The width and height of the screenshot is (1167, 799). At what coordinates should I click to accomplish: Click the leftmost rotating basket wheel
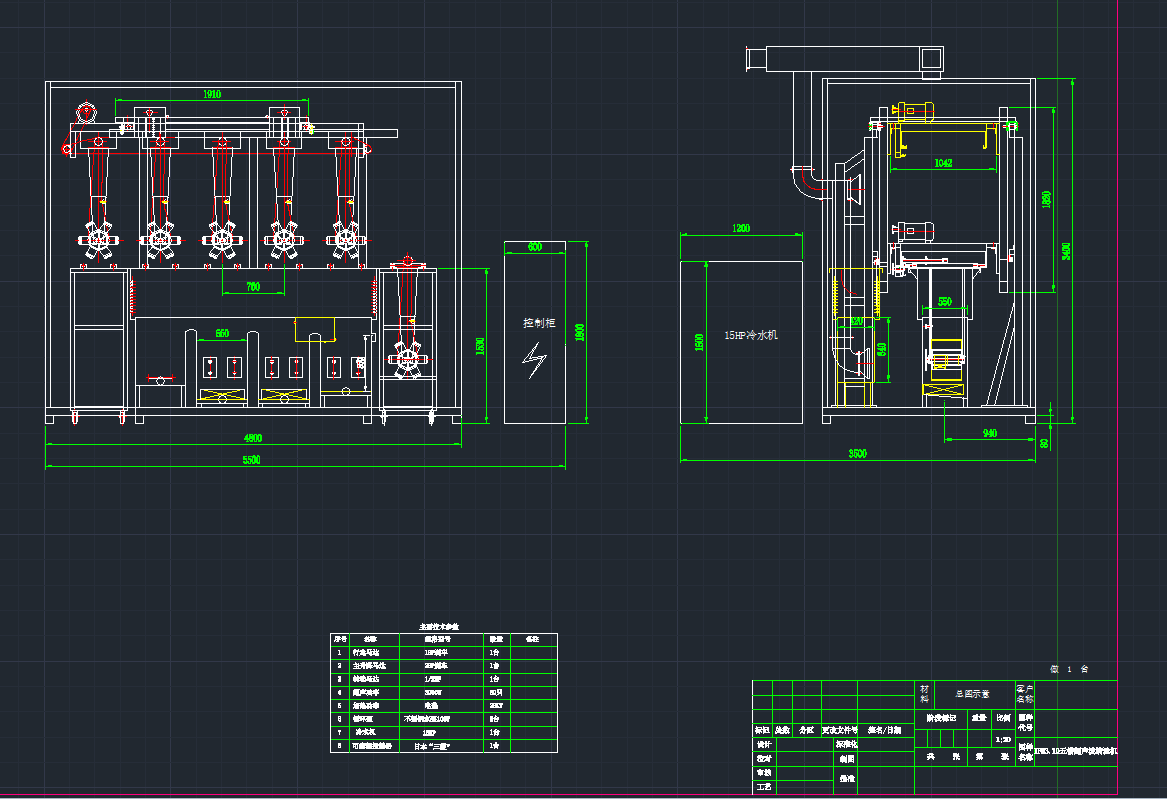pyautogui.click(x=98, y=240)
